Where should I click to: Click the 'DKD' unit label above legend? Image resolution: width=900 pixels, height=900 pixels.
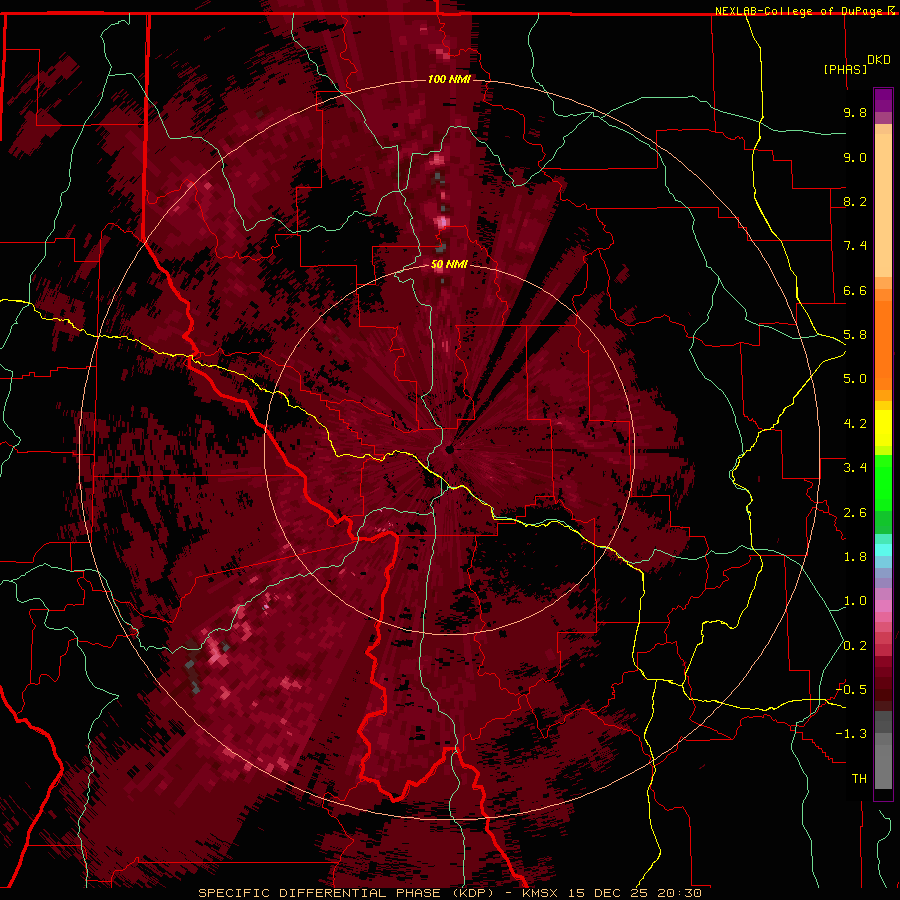pyautogui.click(x=878, y=60)
